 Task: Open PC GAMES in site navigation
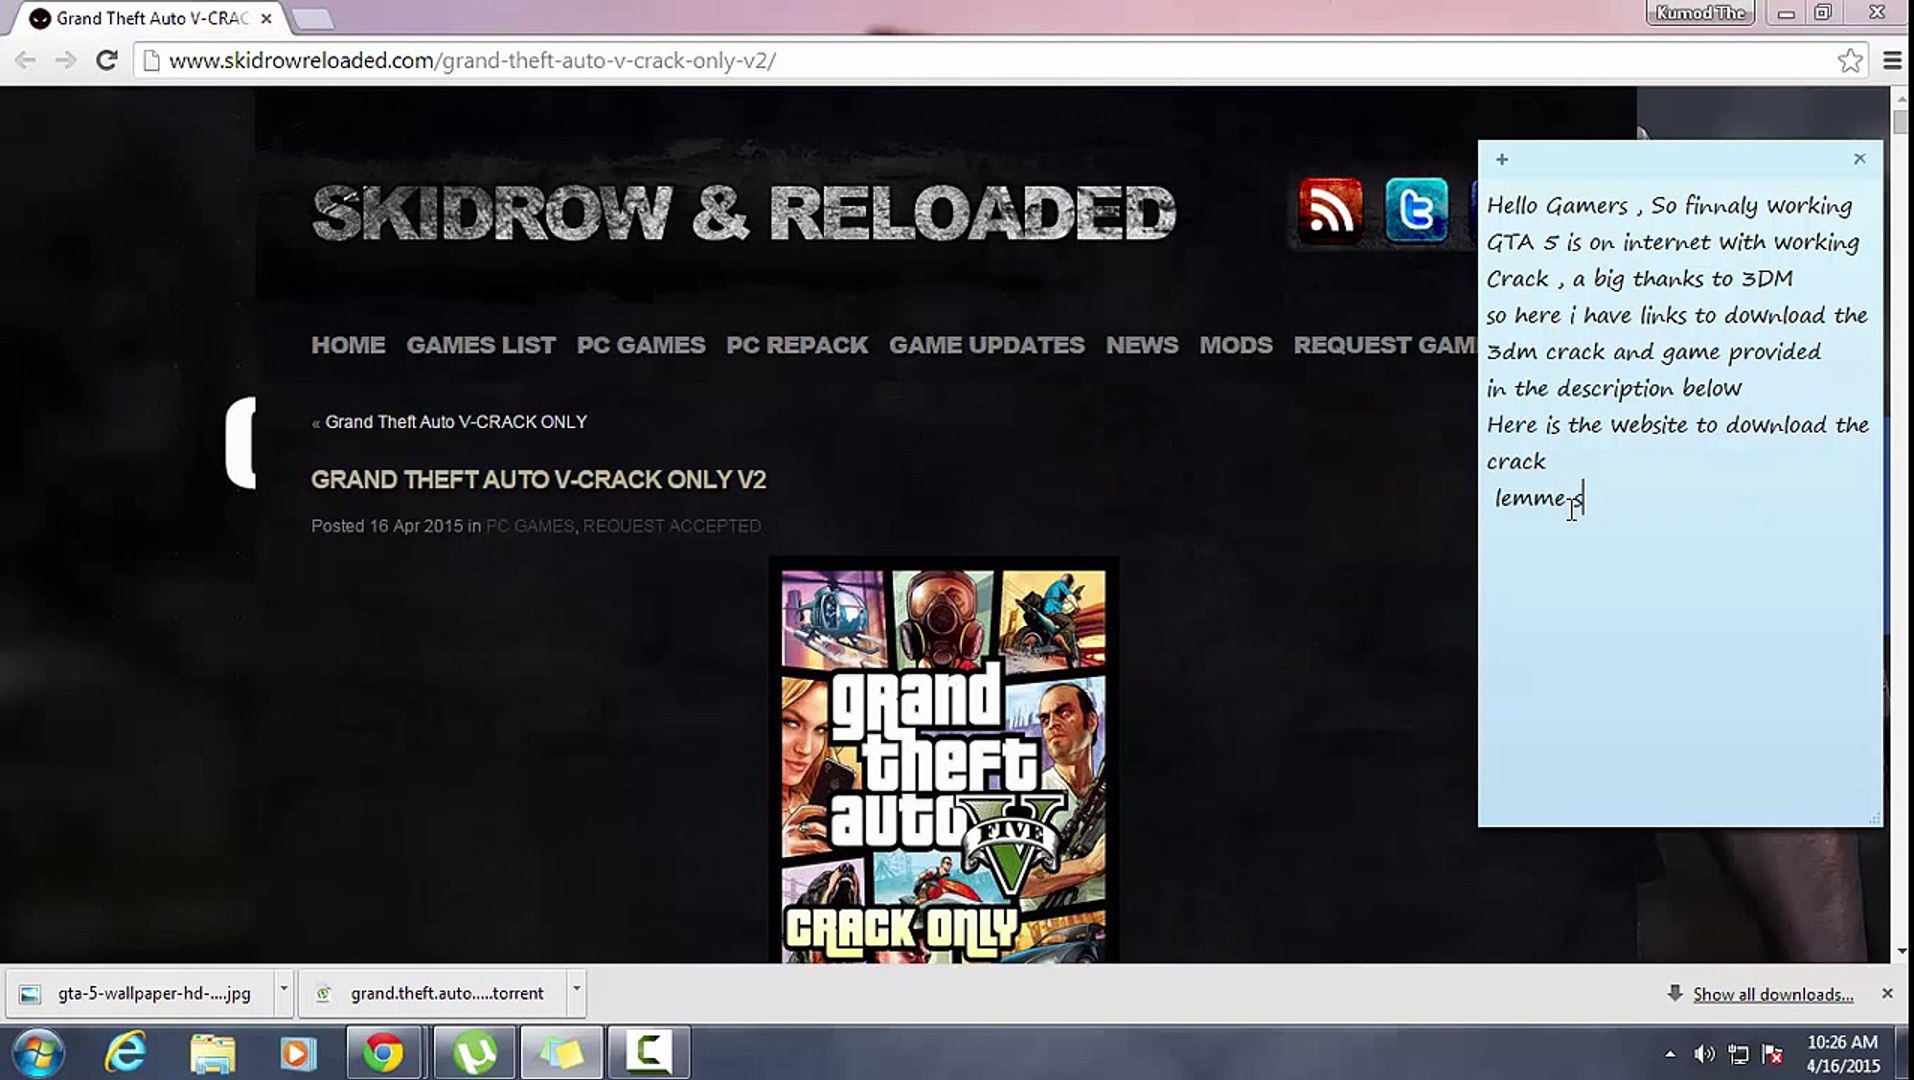(x=641, y=345)
